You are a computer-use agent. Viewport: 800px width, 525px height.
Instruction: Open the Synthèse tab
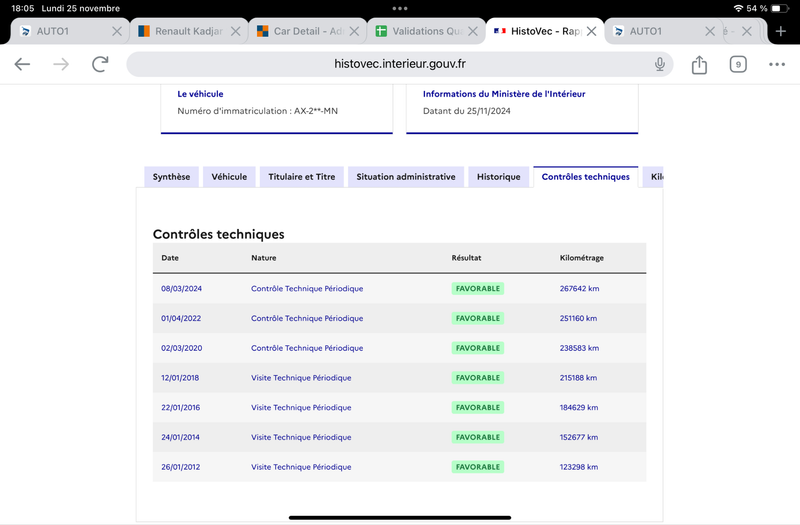click(171, 177)
